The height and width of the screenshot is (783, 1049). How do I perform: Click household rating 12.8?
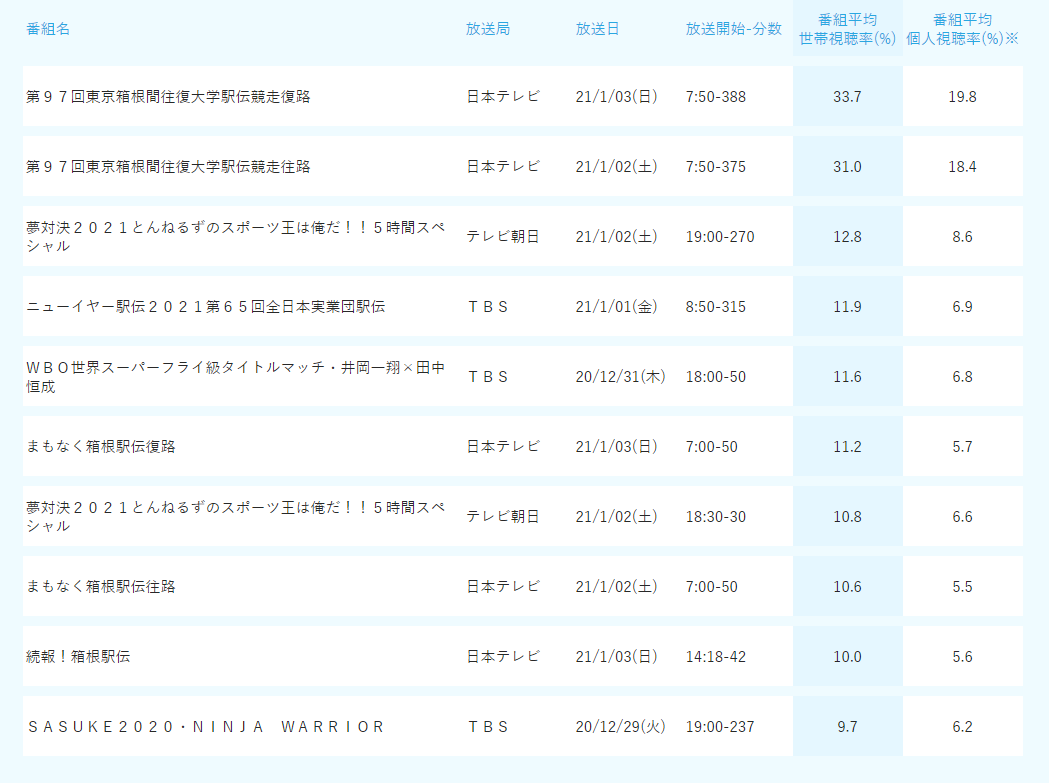coord(847,236)
